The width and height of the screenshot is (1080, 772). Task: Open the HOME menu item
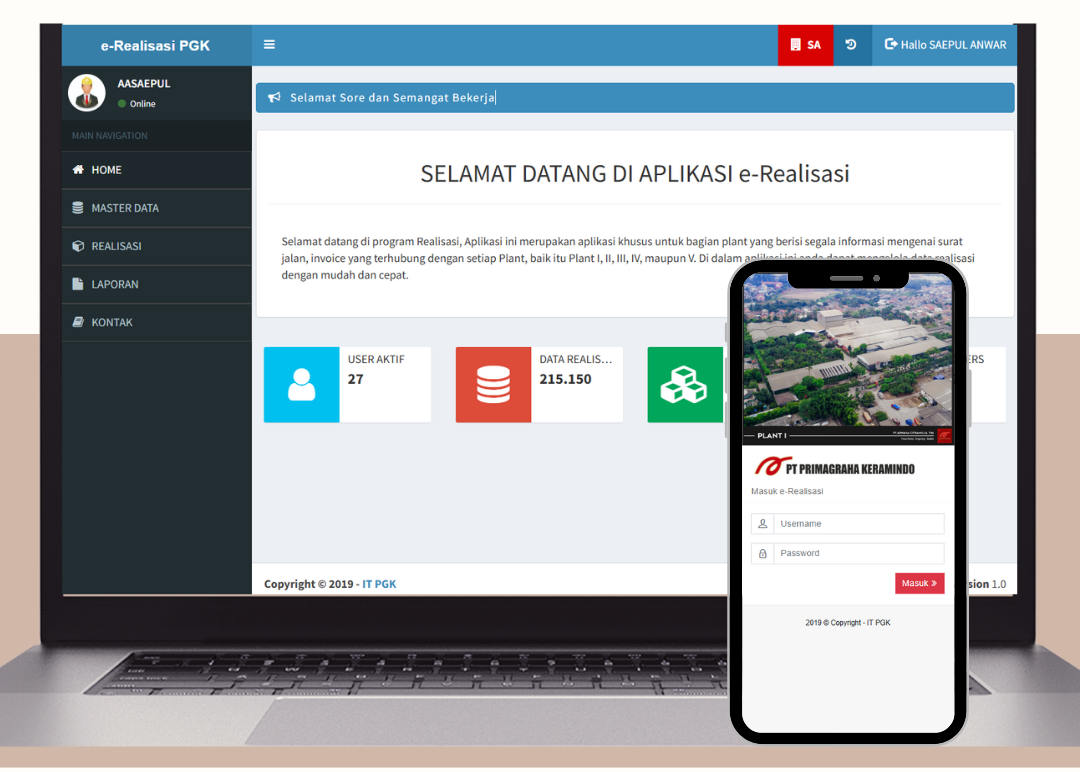(156, 170)
